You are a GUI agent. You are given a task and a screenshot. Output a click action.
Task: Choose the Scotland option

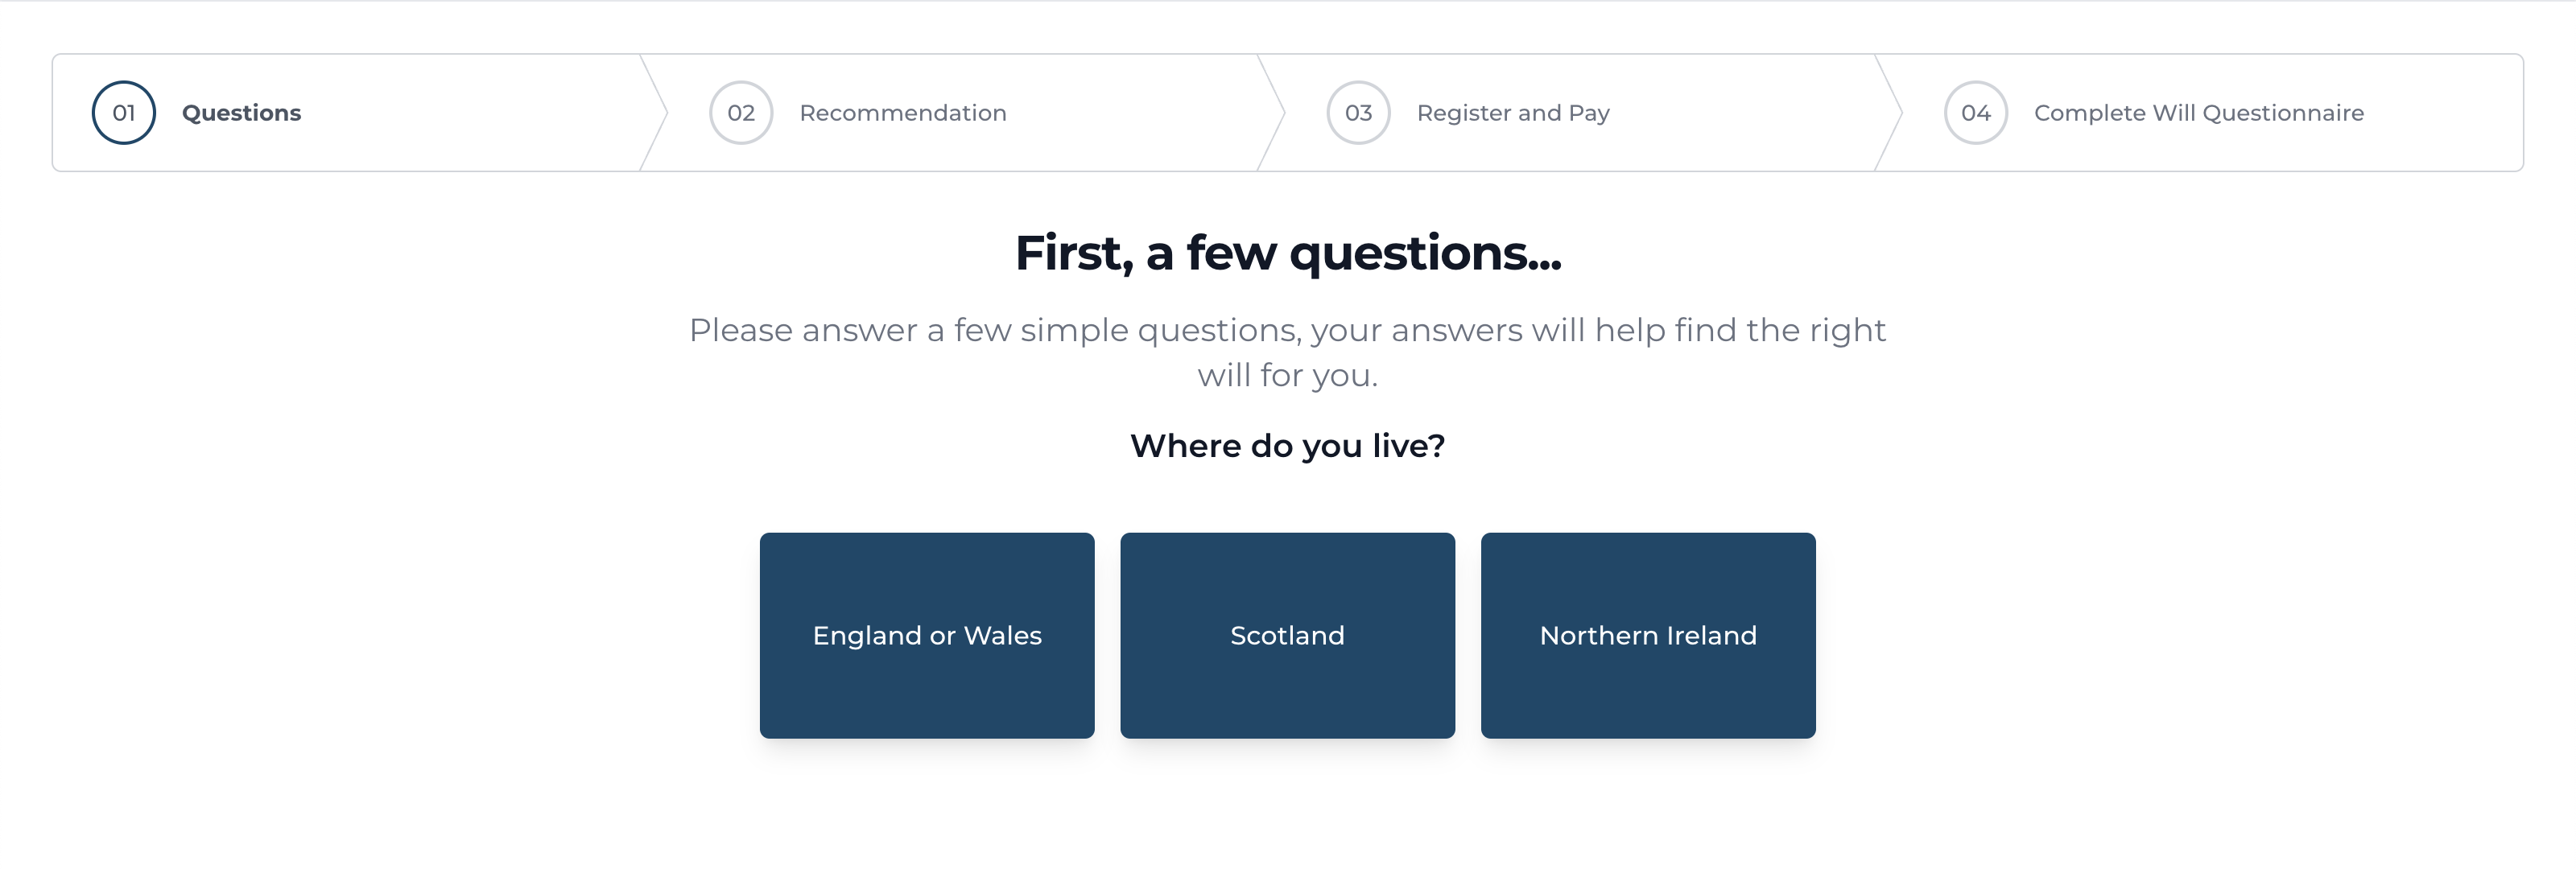pyautogui.click(x=1287, y=636)
